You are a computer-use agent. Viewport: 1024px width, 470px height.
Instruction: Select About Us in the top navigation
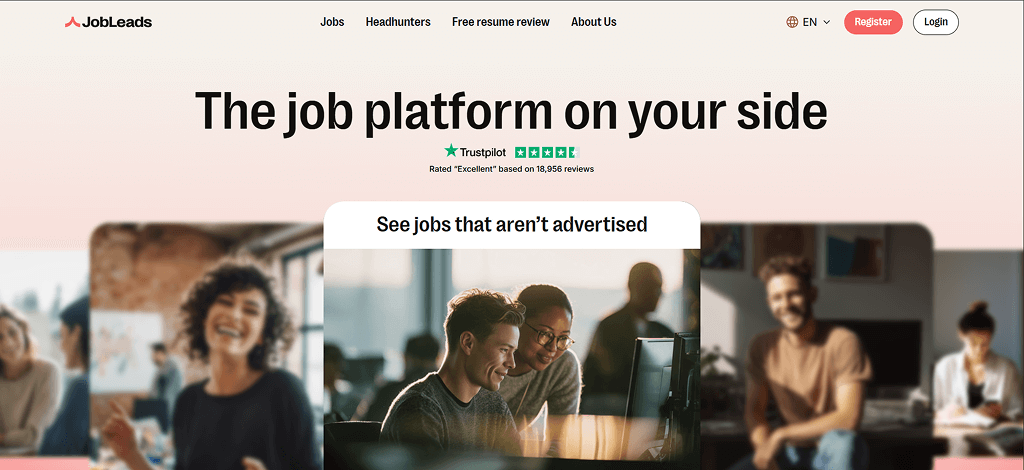[594, 22]
